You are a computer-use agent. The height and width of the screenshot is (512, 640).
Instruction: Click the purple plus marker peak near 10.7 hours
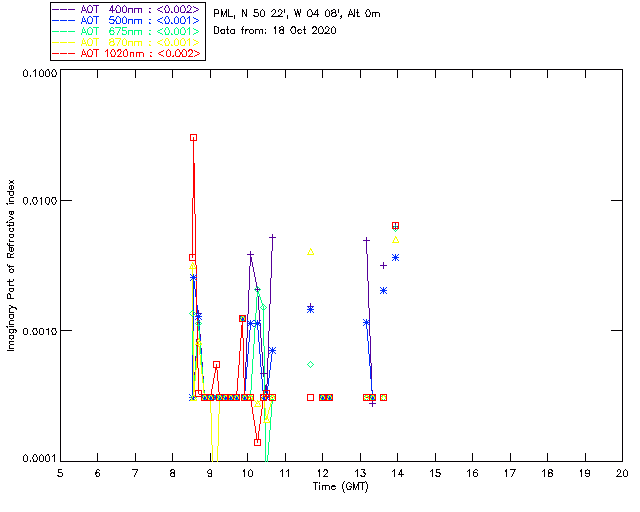coord(272,237)
